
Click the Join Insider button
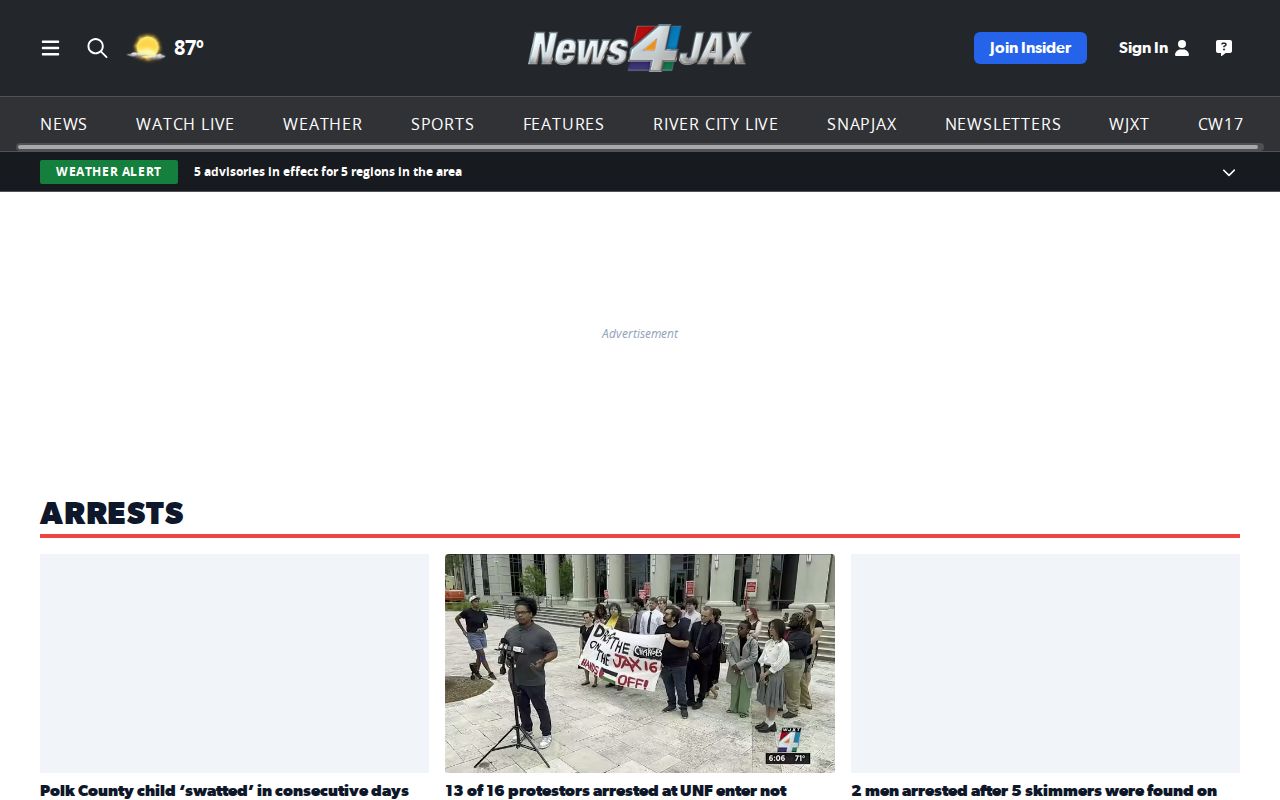tap(1030, 48)
